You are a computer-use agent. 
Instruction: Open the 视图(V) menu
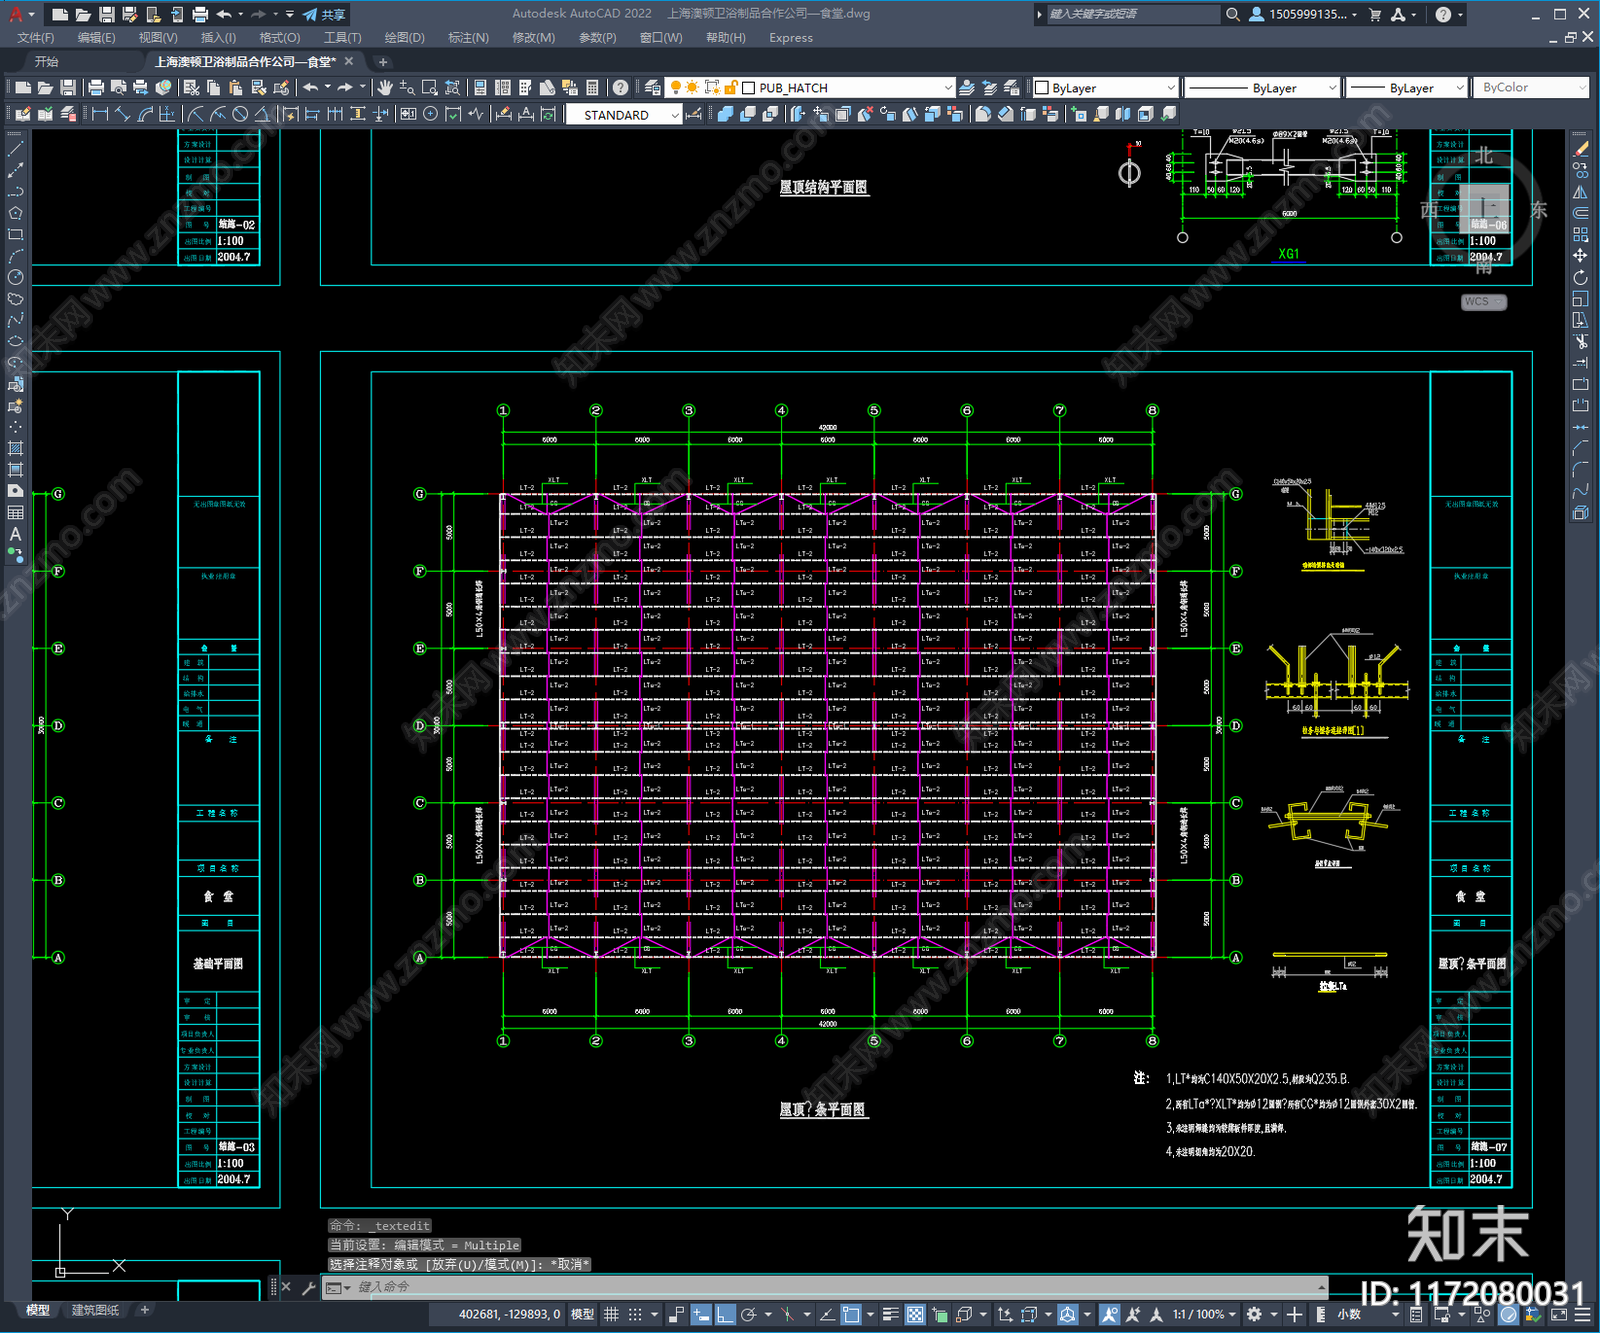point(158,38)
